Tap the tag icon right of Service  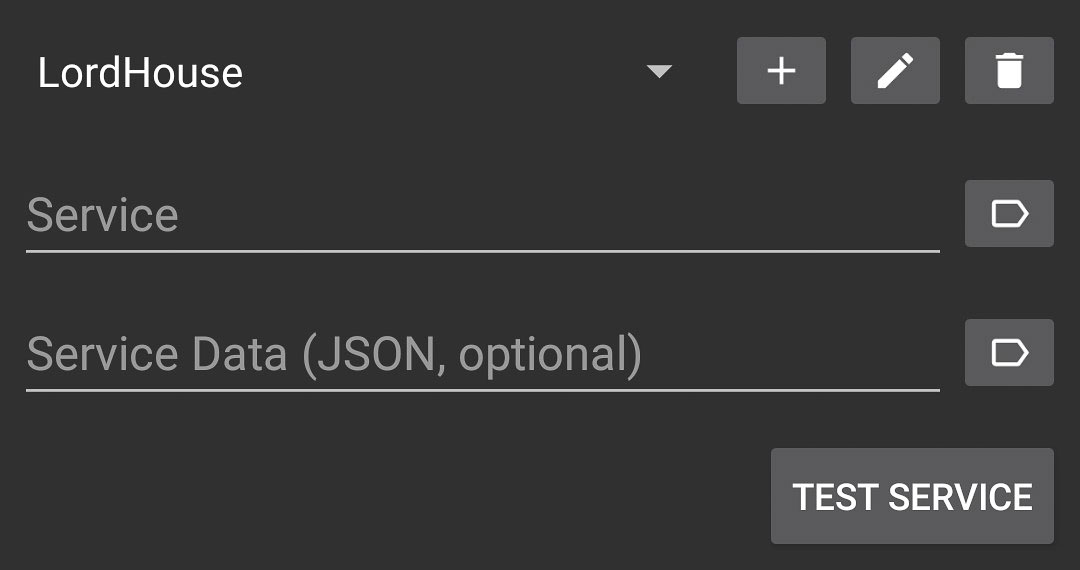click(1009, 213)
